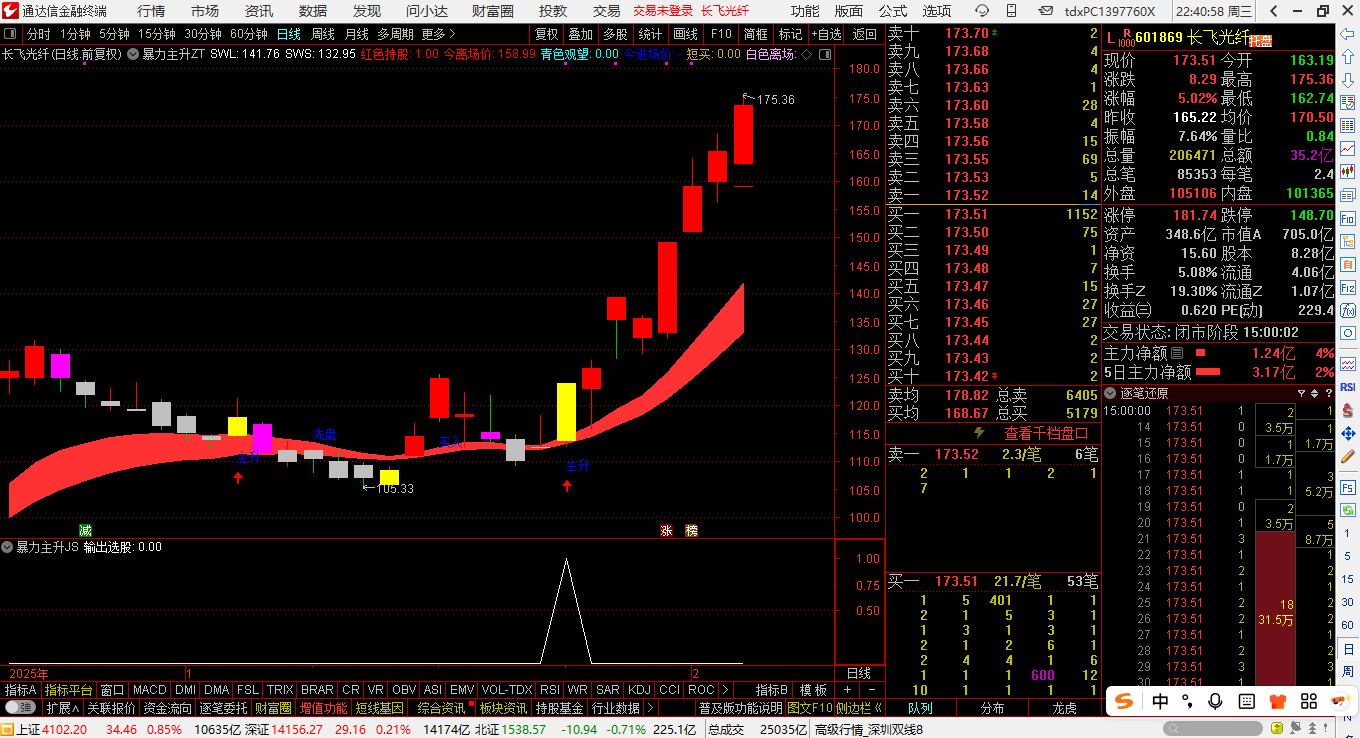Screen dimensions: 1360x738
Task: Collapse the 逐笔还原 panel chevron
Action: [x=1109, y=393]
